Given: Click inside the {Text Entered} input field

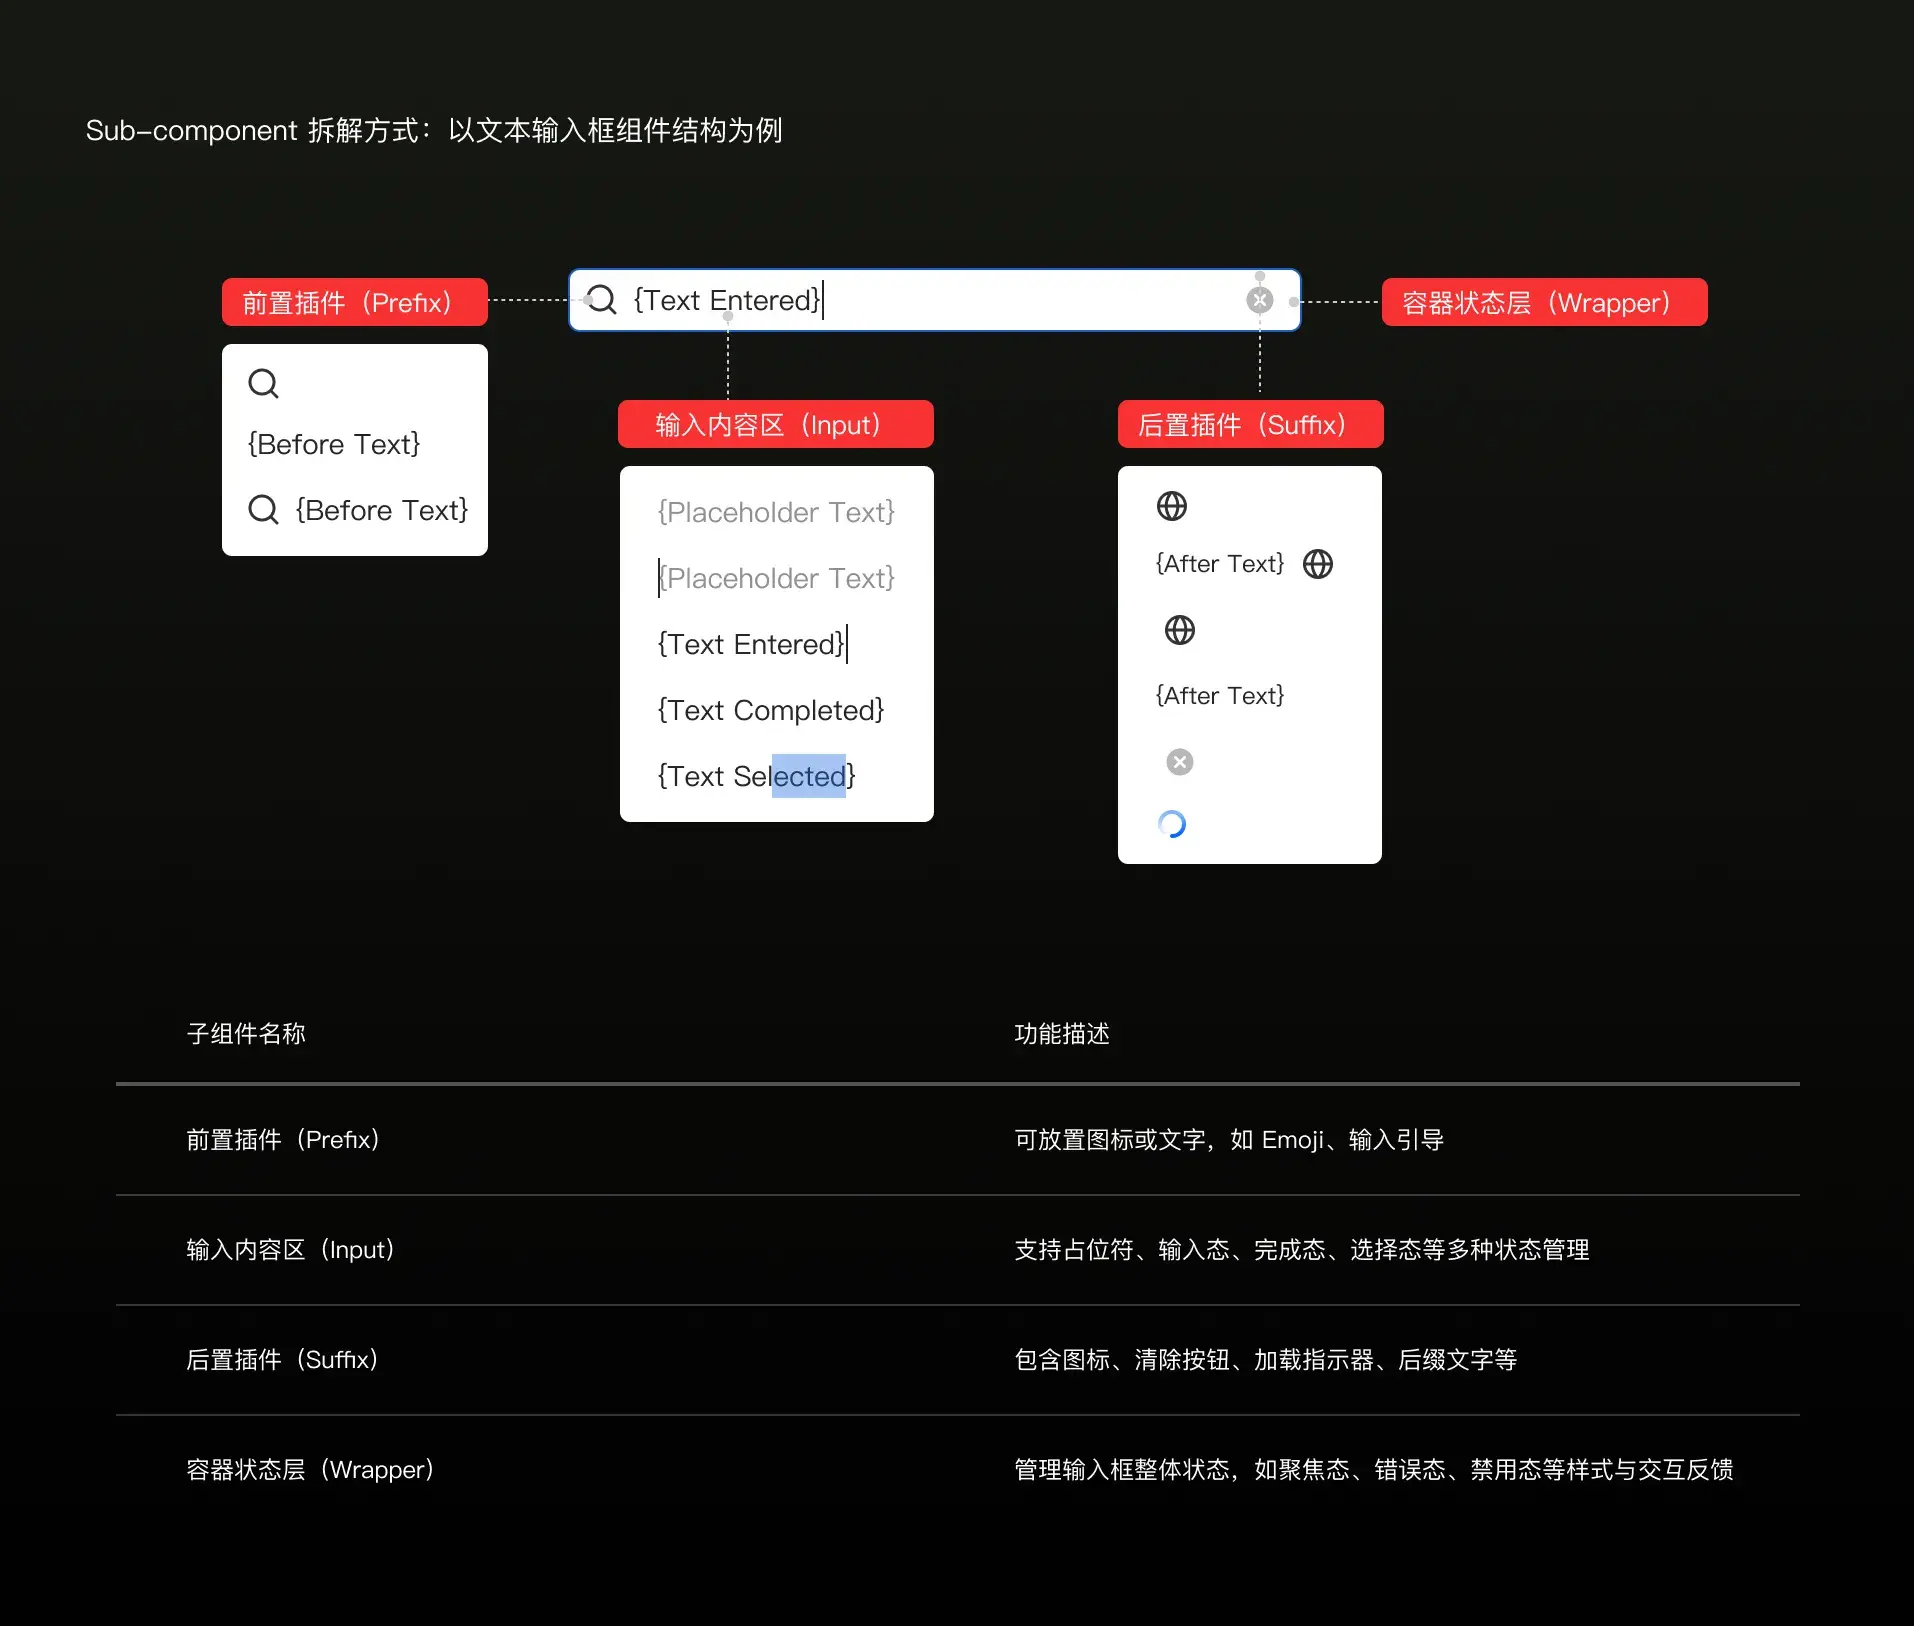Looking at the screenshot, I should tap(900, 299).
